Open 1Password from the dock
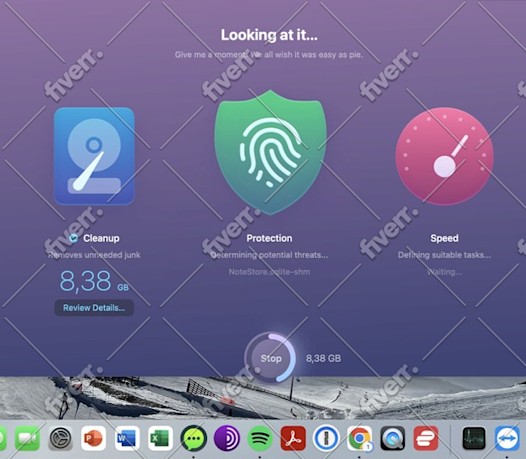This screenshot has width=526, height=459. click(x=326, y=438)
